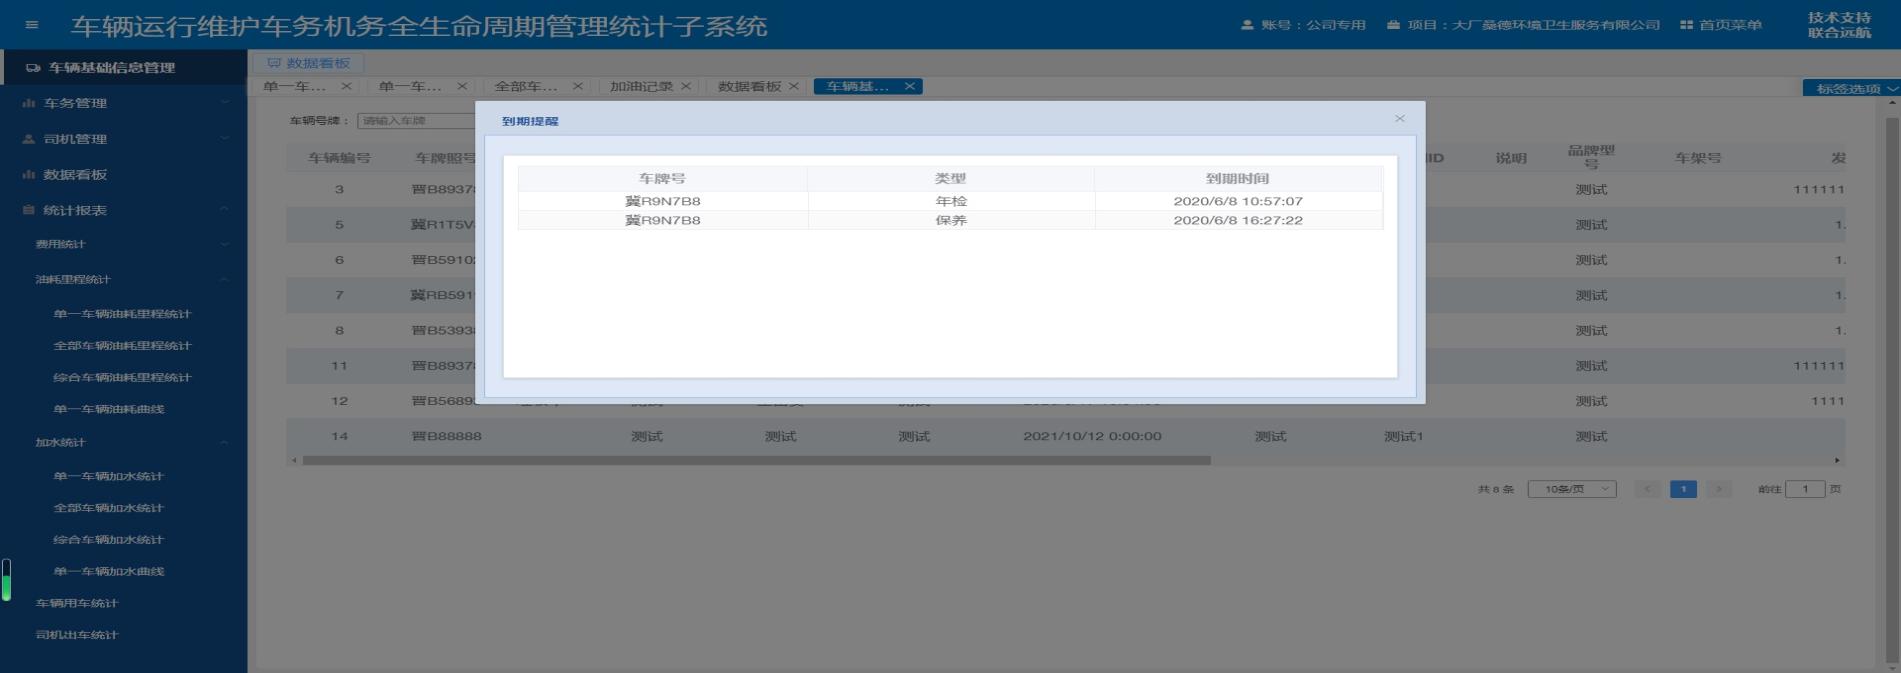The height and width of the screenshot is (673, 1901).
Task: Click 车架号 column header
Action: [x=1698, y=158]
